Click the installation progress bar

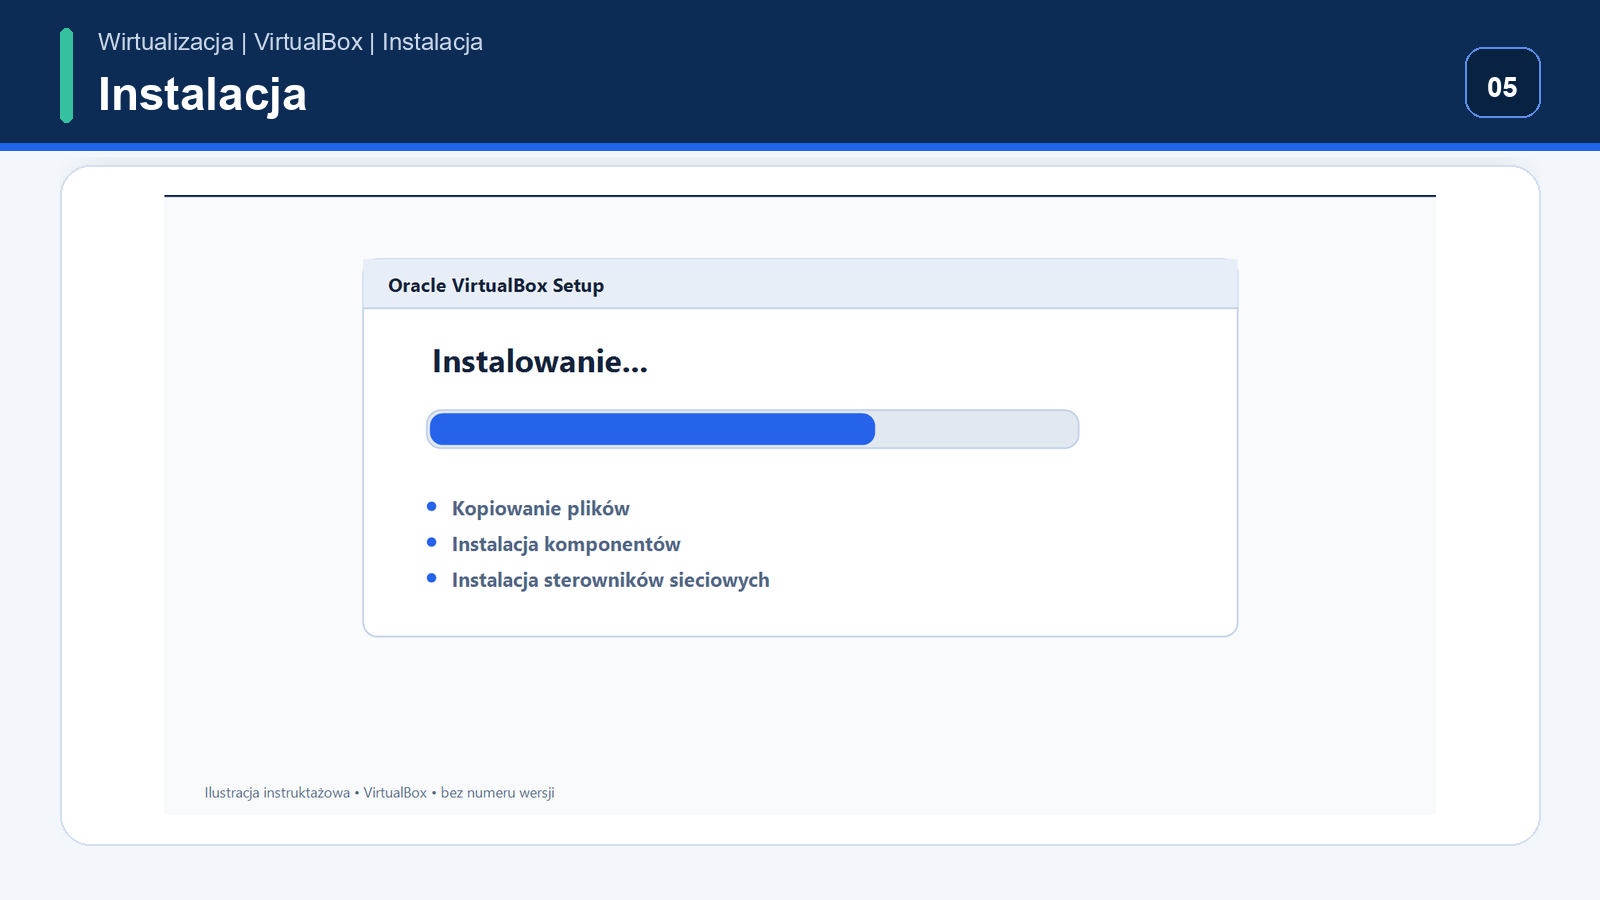(752, 429)
